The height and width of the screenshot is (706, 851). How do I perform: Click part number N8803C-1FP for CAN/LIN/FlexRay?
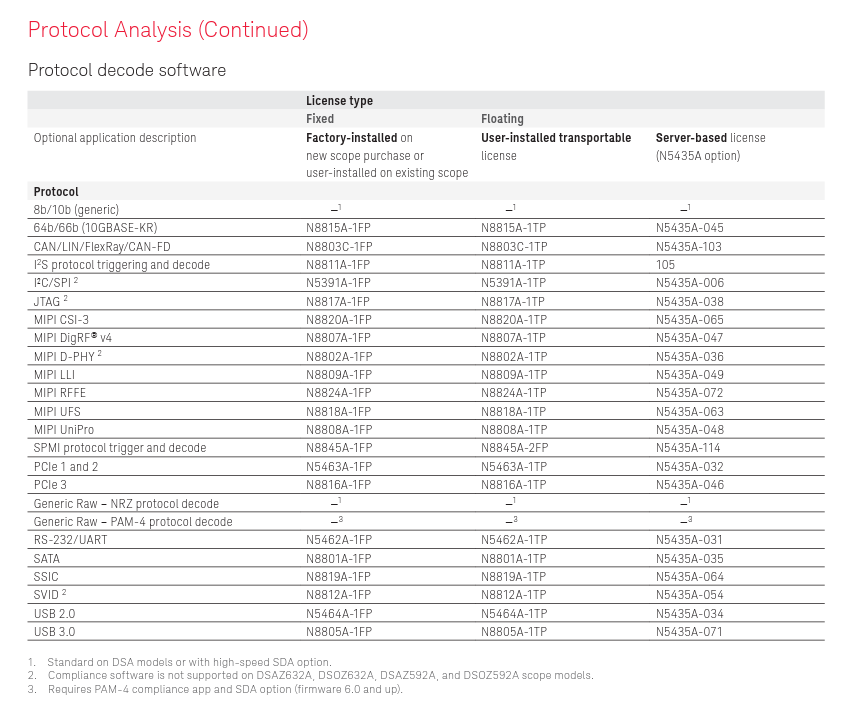[339, 246]
